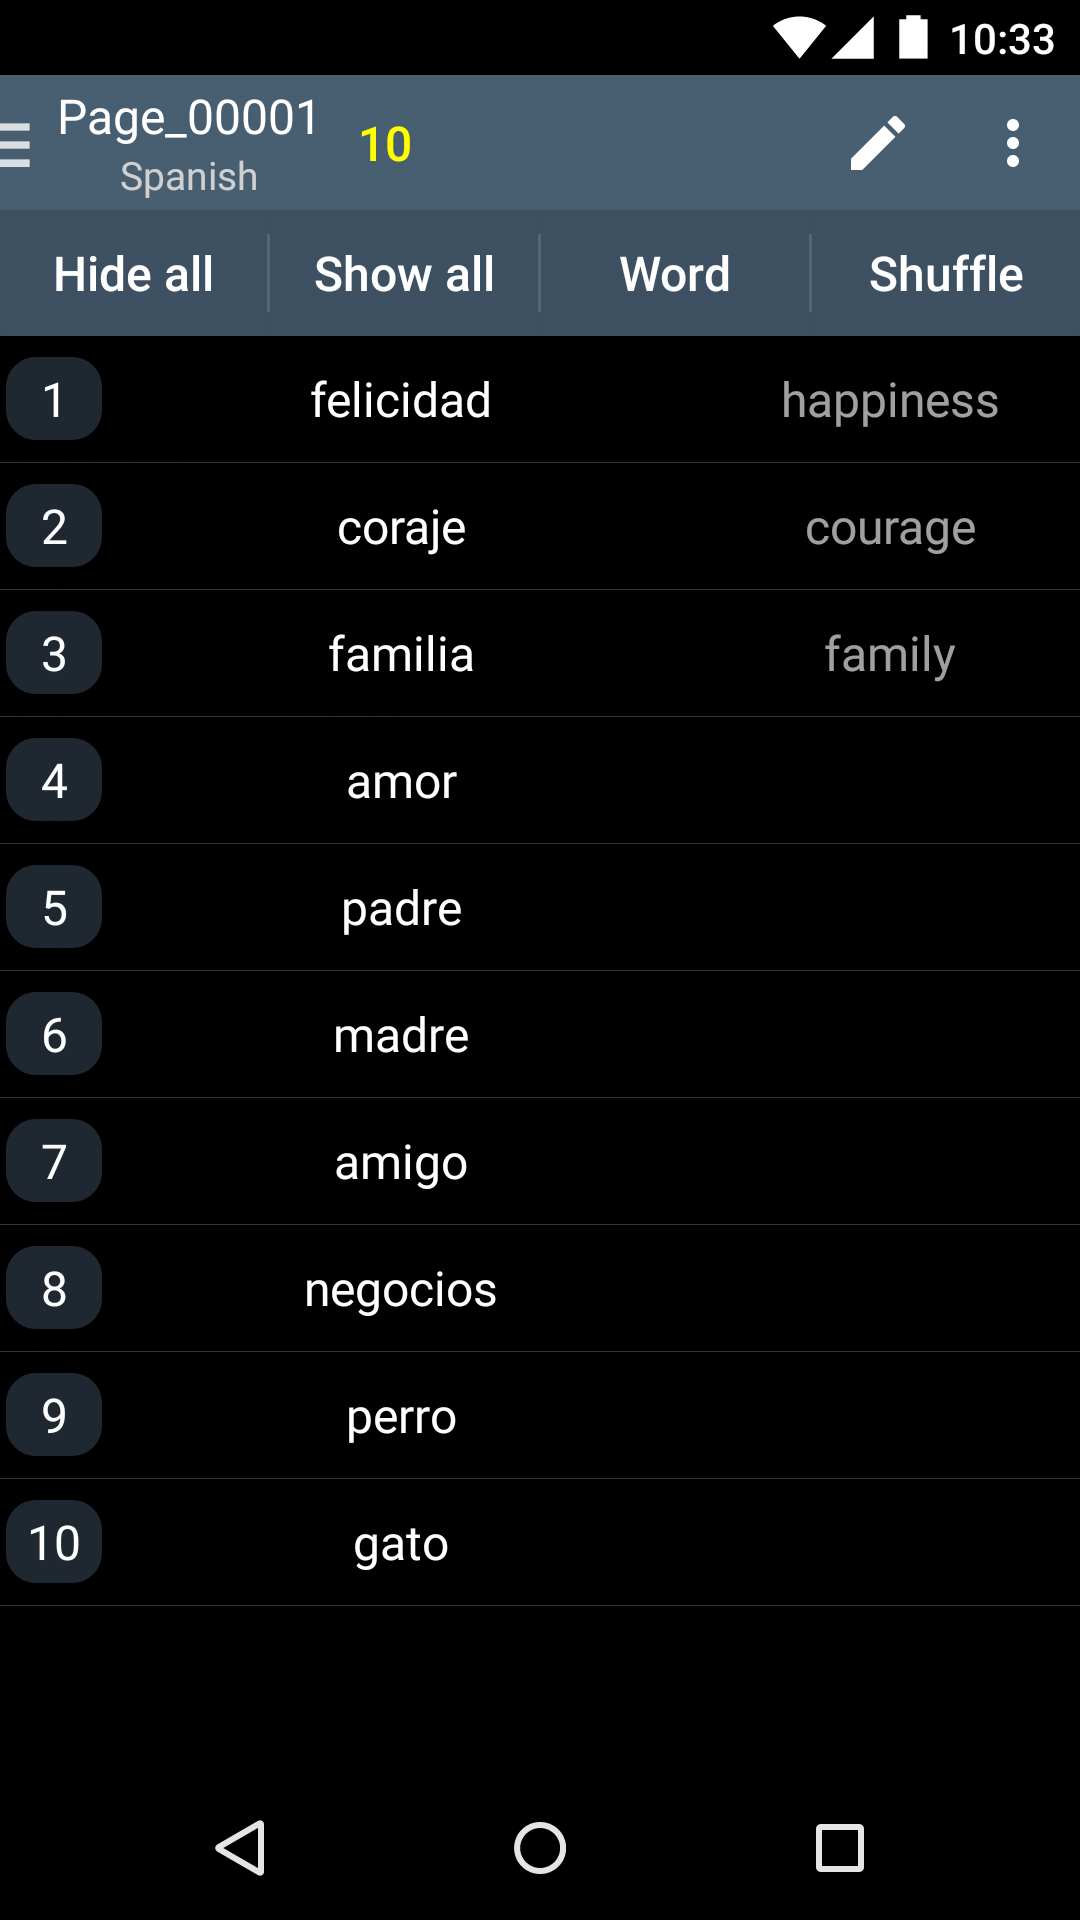Reveal hidden translation for amor
The image size is (1080, 1920).
tap(890, 781)
